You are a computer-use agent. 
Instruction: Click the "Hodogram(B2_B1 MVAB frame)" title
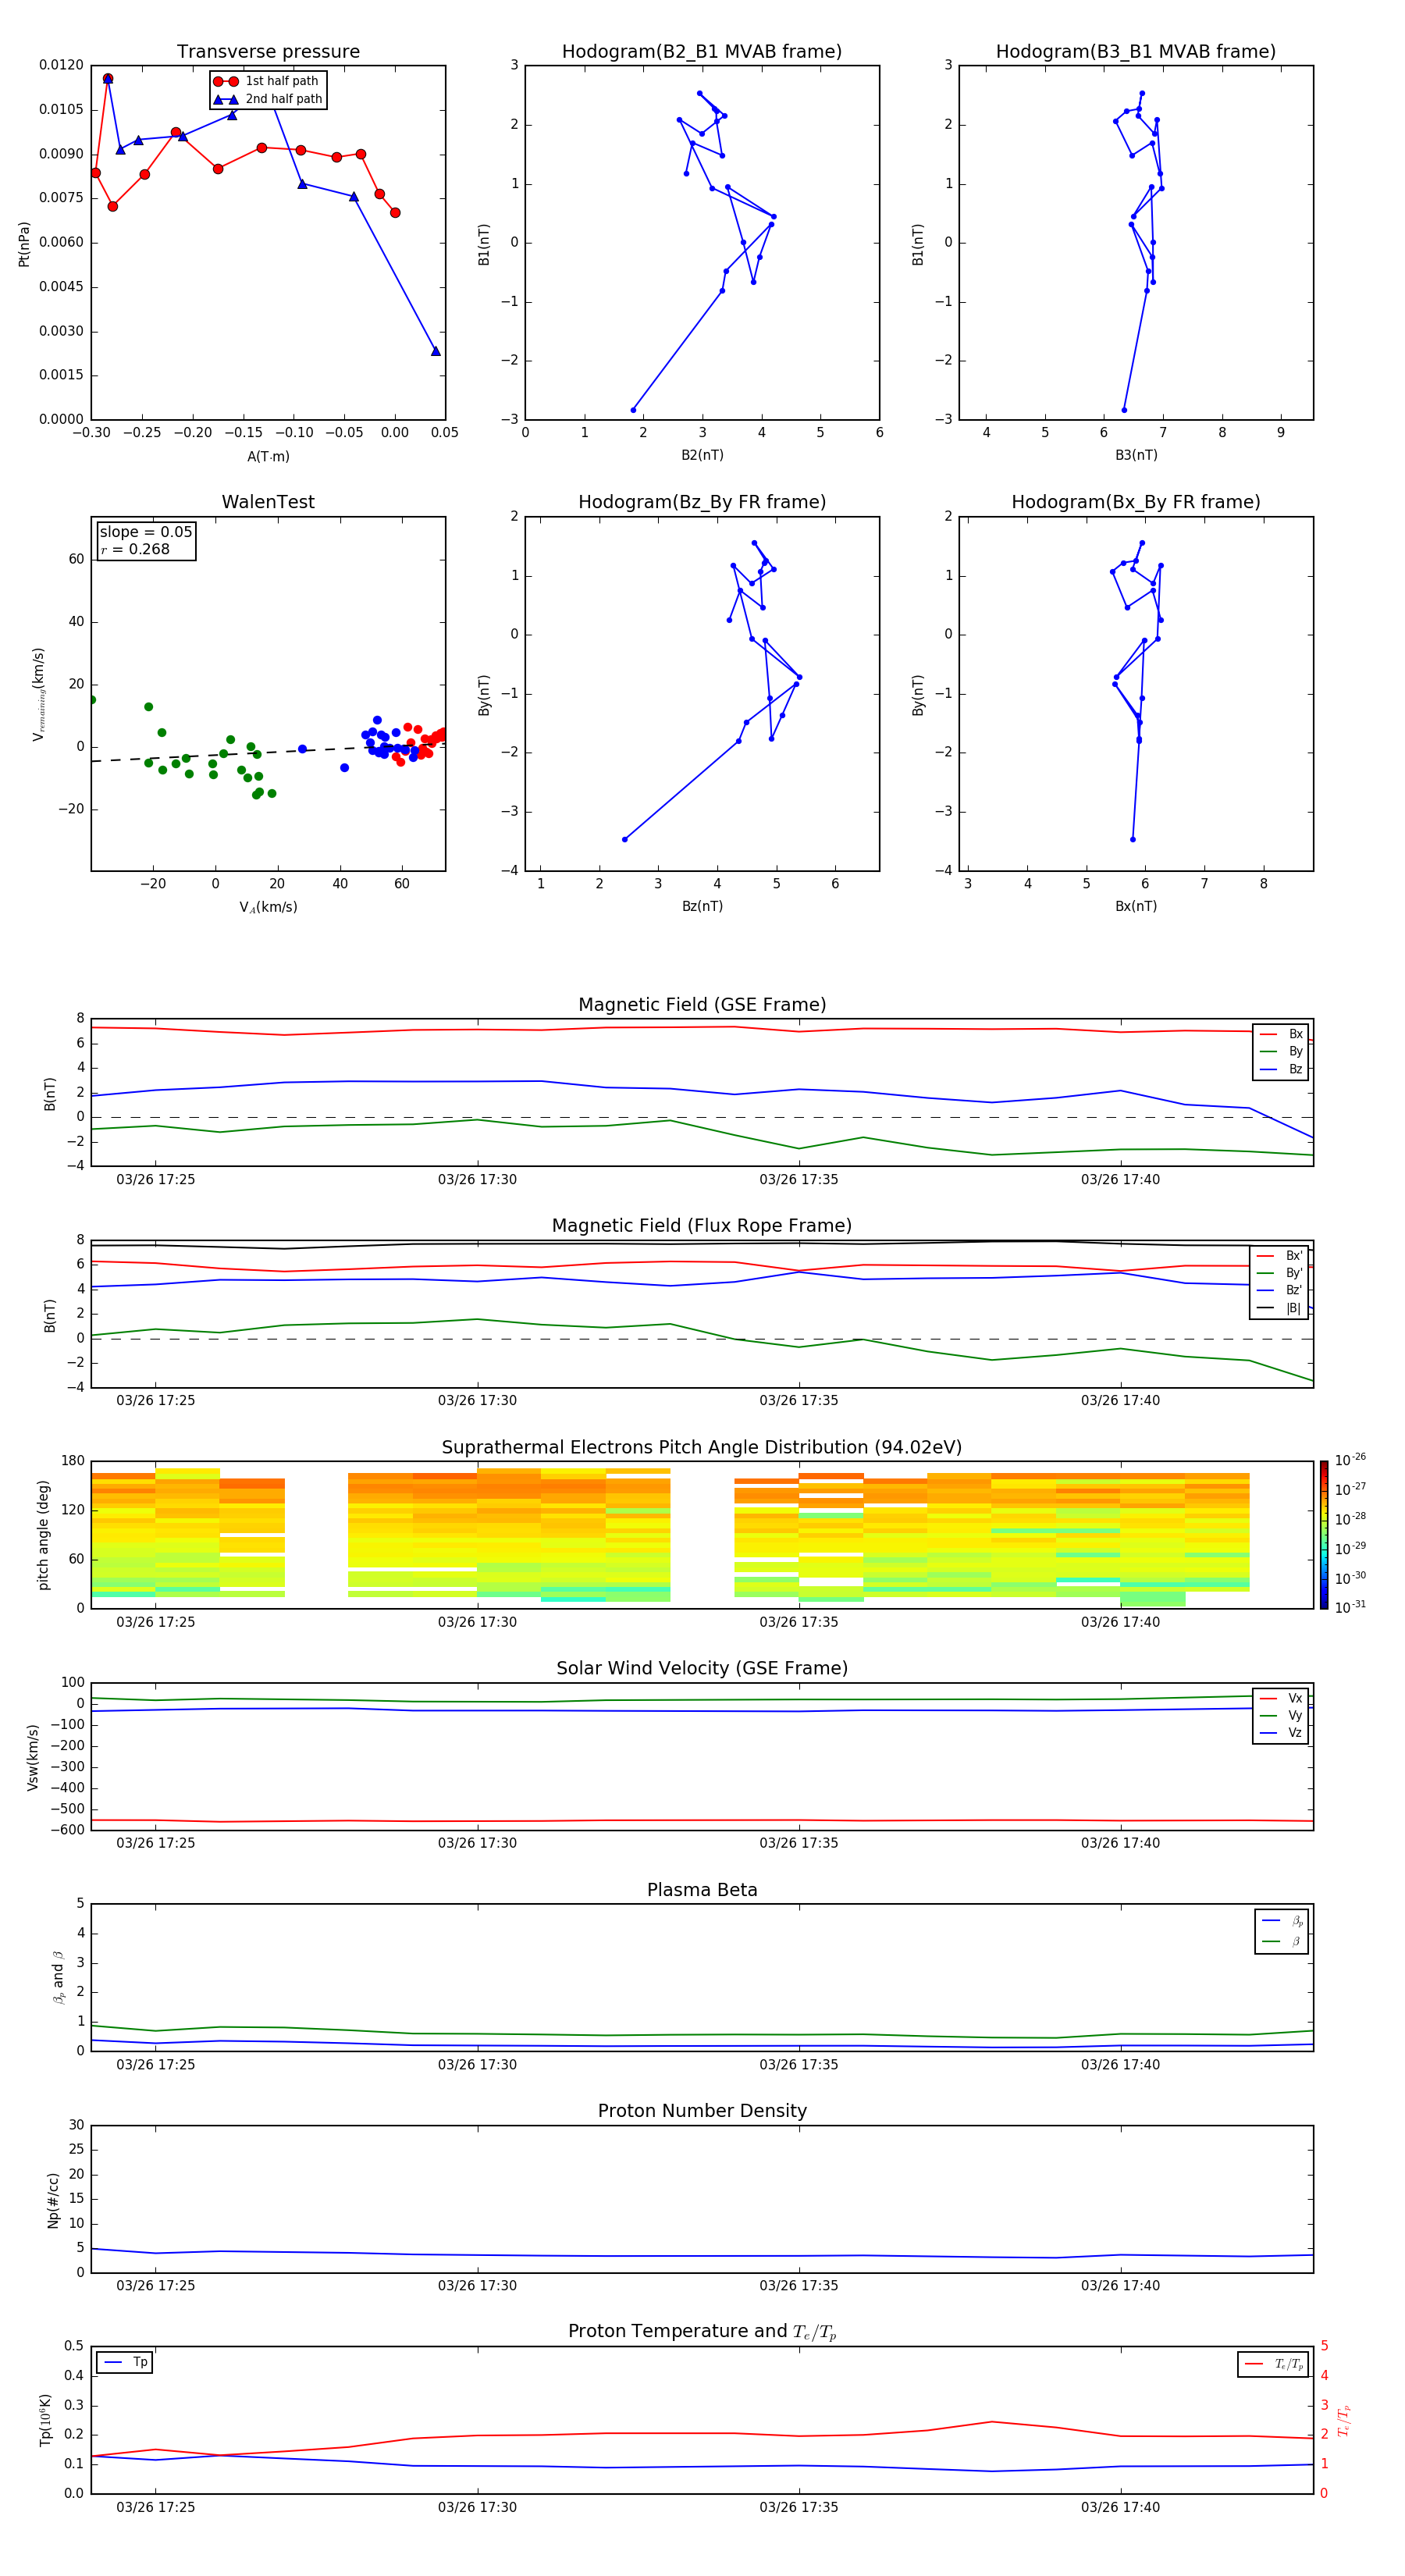pos(702,52)
